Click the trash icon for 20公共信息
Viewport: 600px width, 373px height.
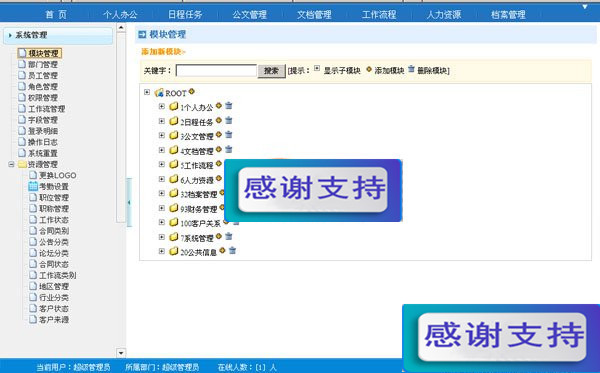pos(232,251)
